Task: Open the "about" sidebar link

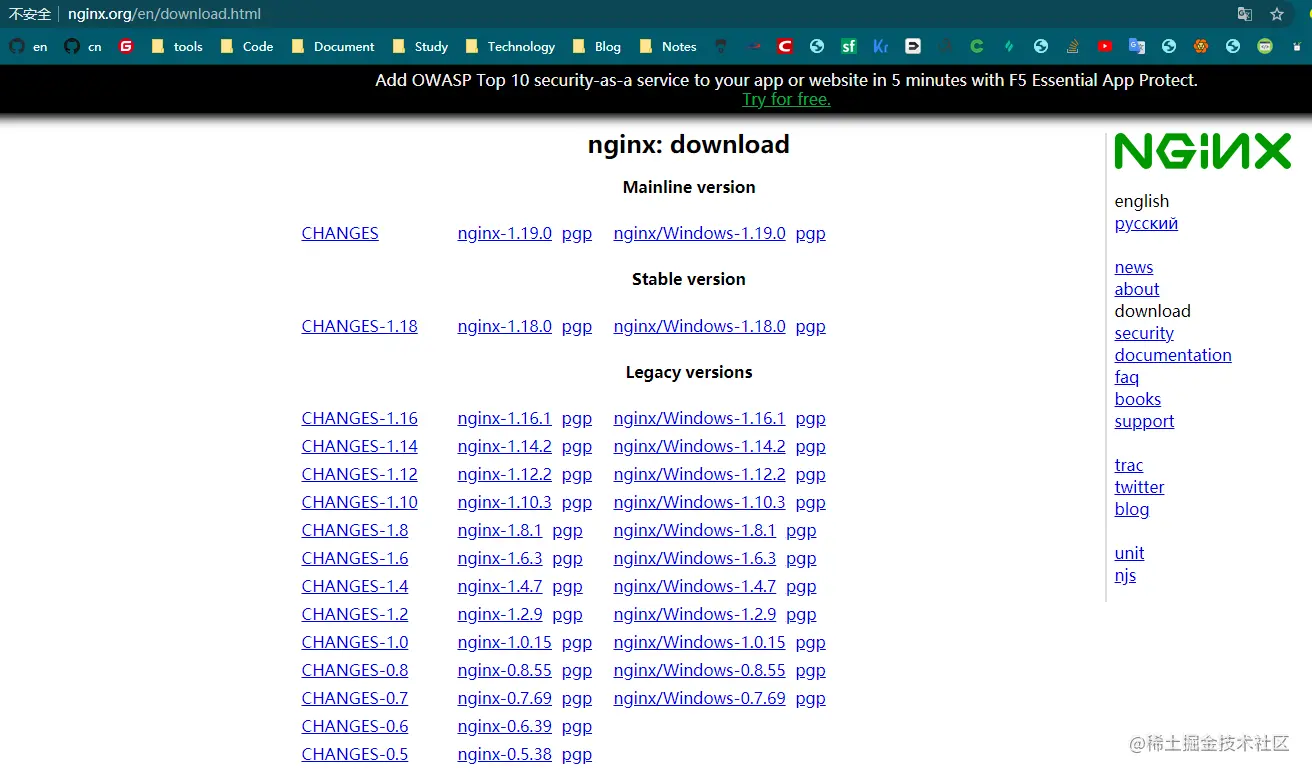Action: (1137, 289)
